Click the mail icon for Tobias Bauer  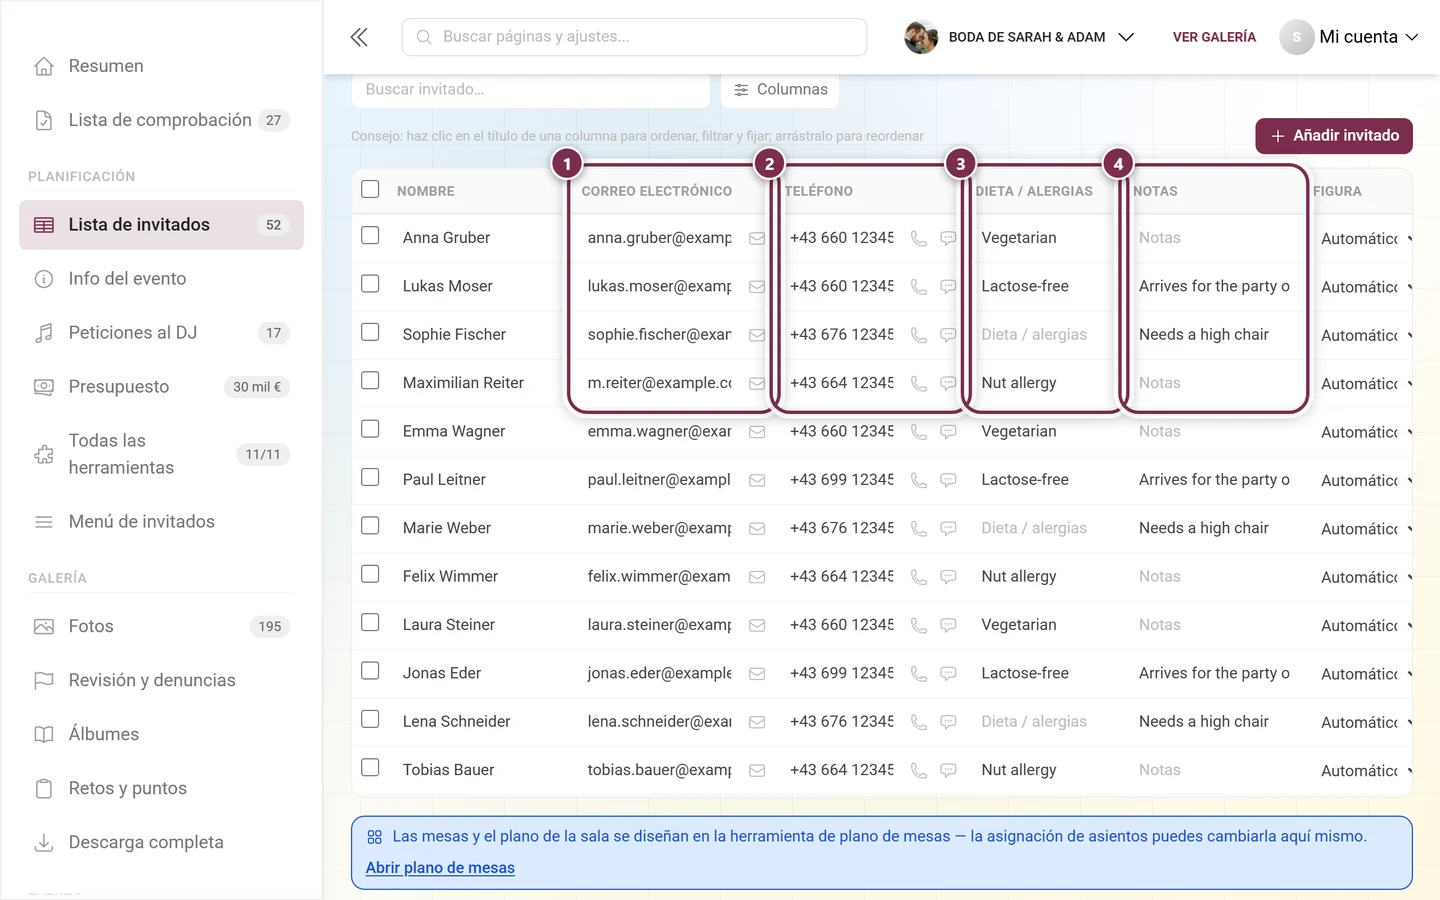[757, 770]
